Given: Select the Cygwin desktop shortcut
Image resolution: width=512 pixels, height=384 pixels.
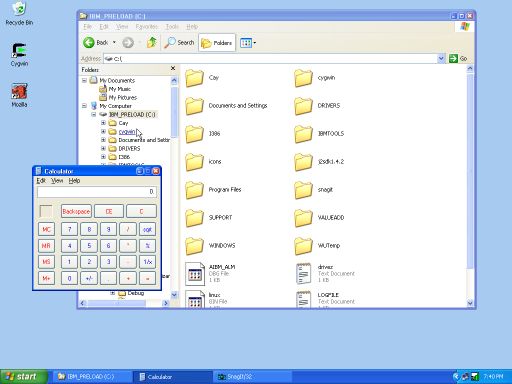Looking at the screenshot, I should pyautogui.click(x=19, y=55).
